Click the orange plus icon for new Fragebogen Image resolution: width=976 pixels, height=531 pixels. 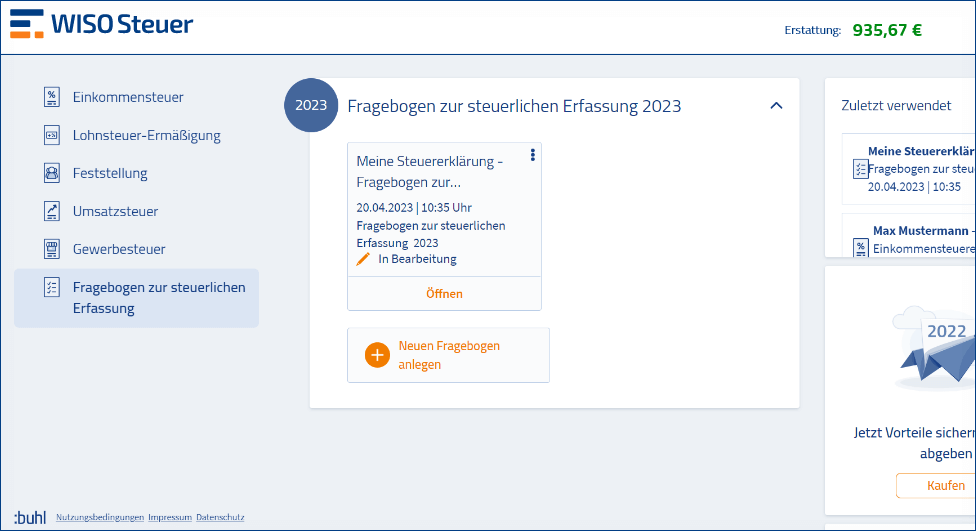(377, 355)
